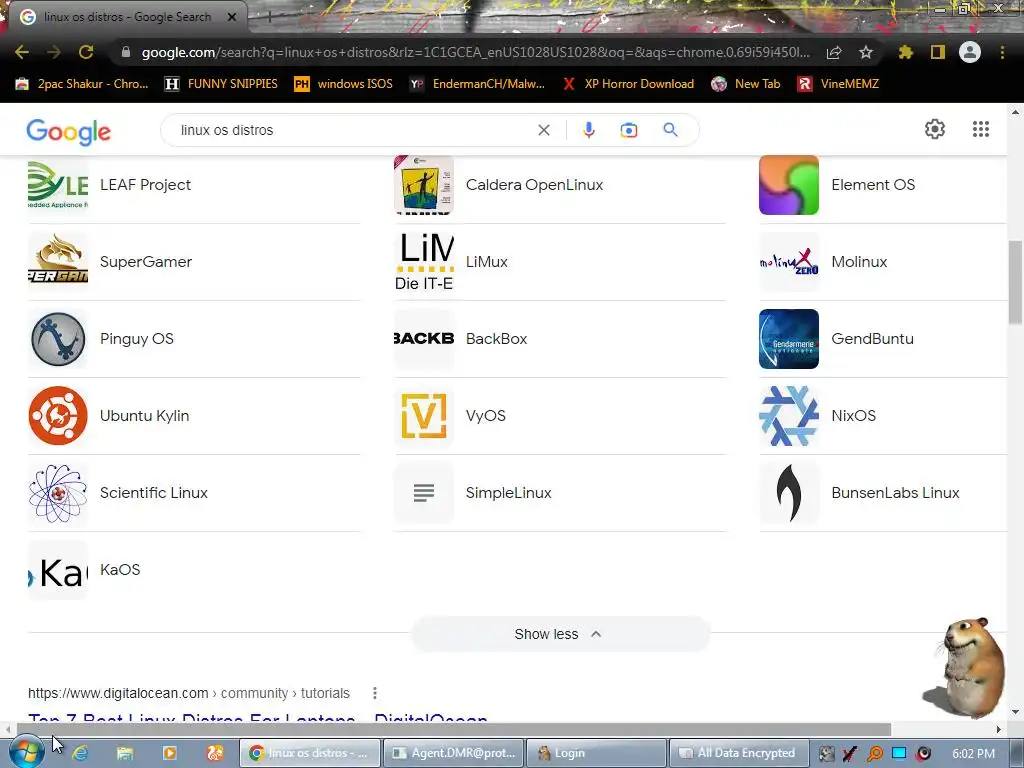Go to Google homepage via the logo
Image resolution: width=1024 pixels, height=768 pixels.
(69, 131)
